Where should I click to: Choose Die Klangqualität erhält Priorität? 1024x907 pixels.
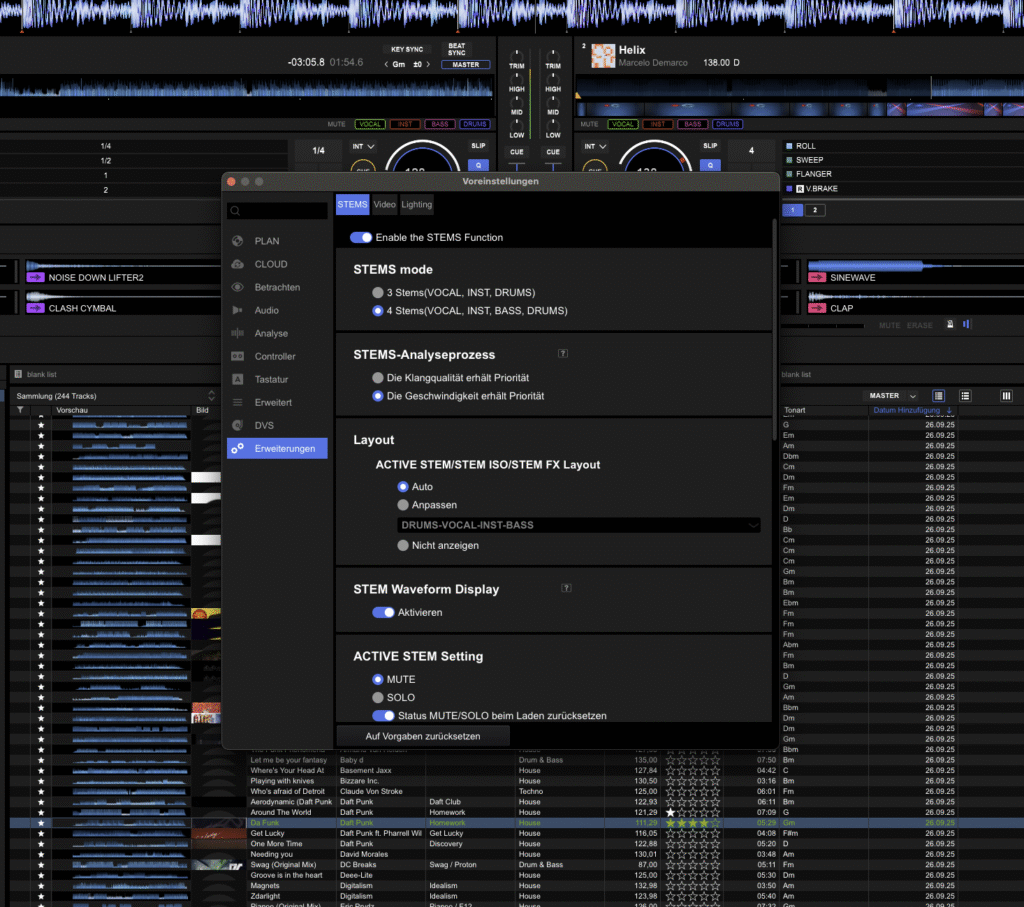tap(378, 378)
